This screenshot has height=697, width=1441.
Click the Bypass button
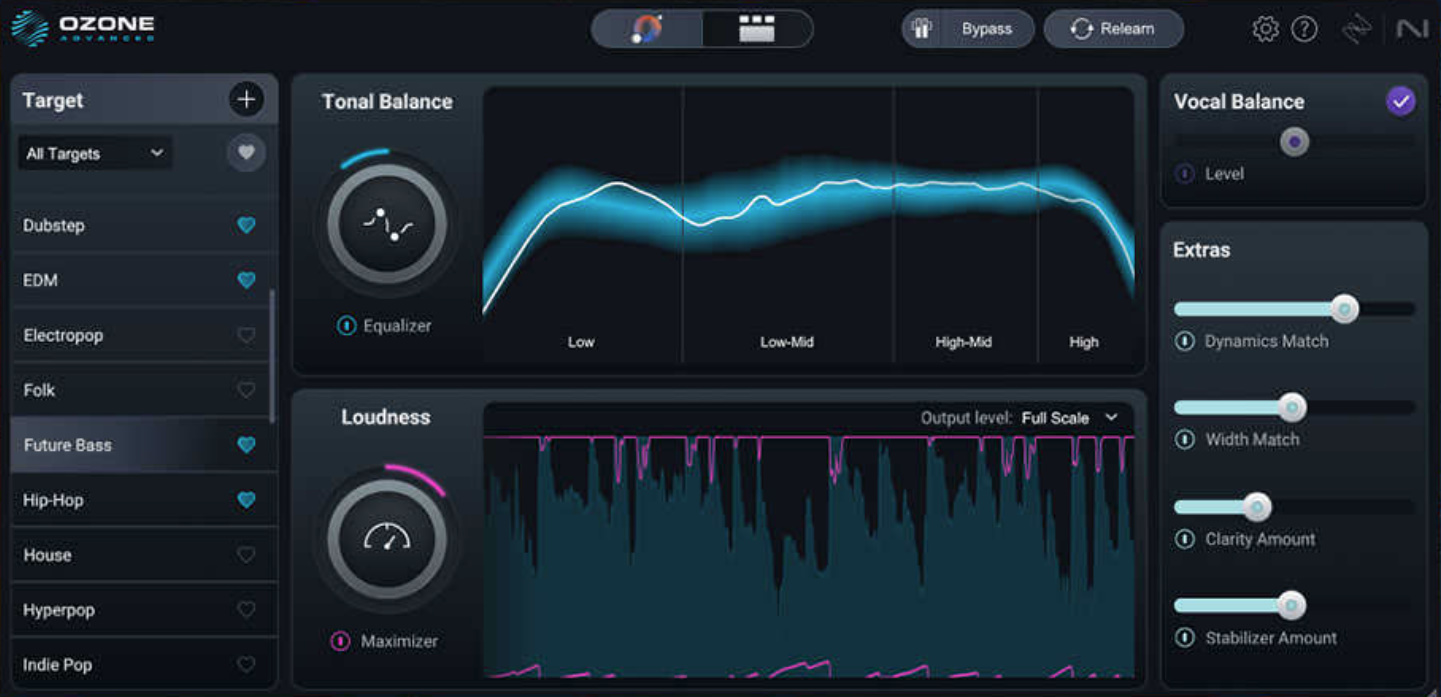pos(967,28)
